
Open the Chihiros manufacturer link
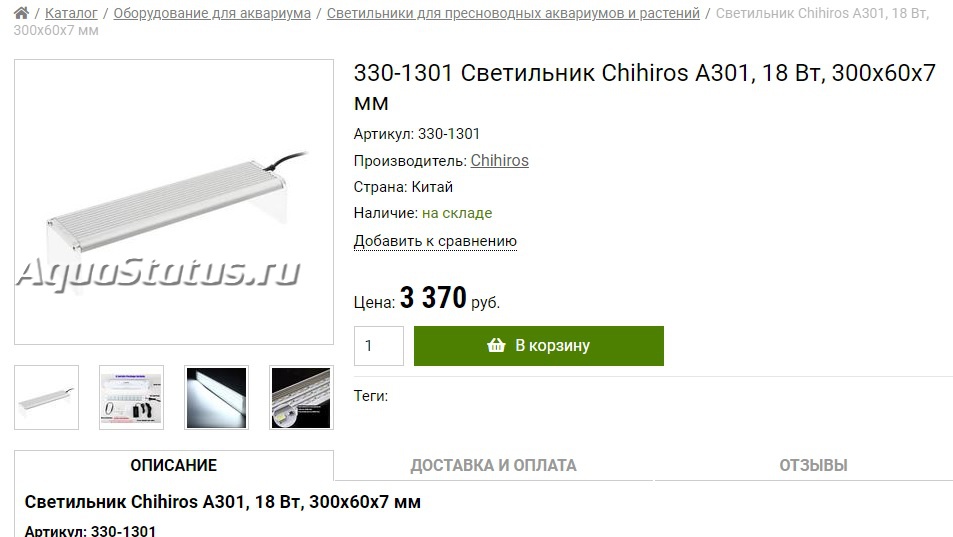click(500, 160)
